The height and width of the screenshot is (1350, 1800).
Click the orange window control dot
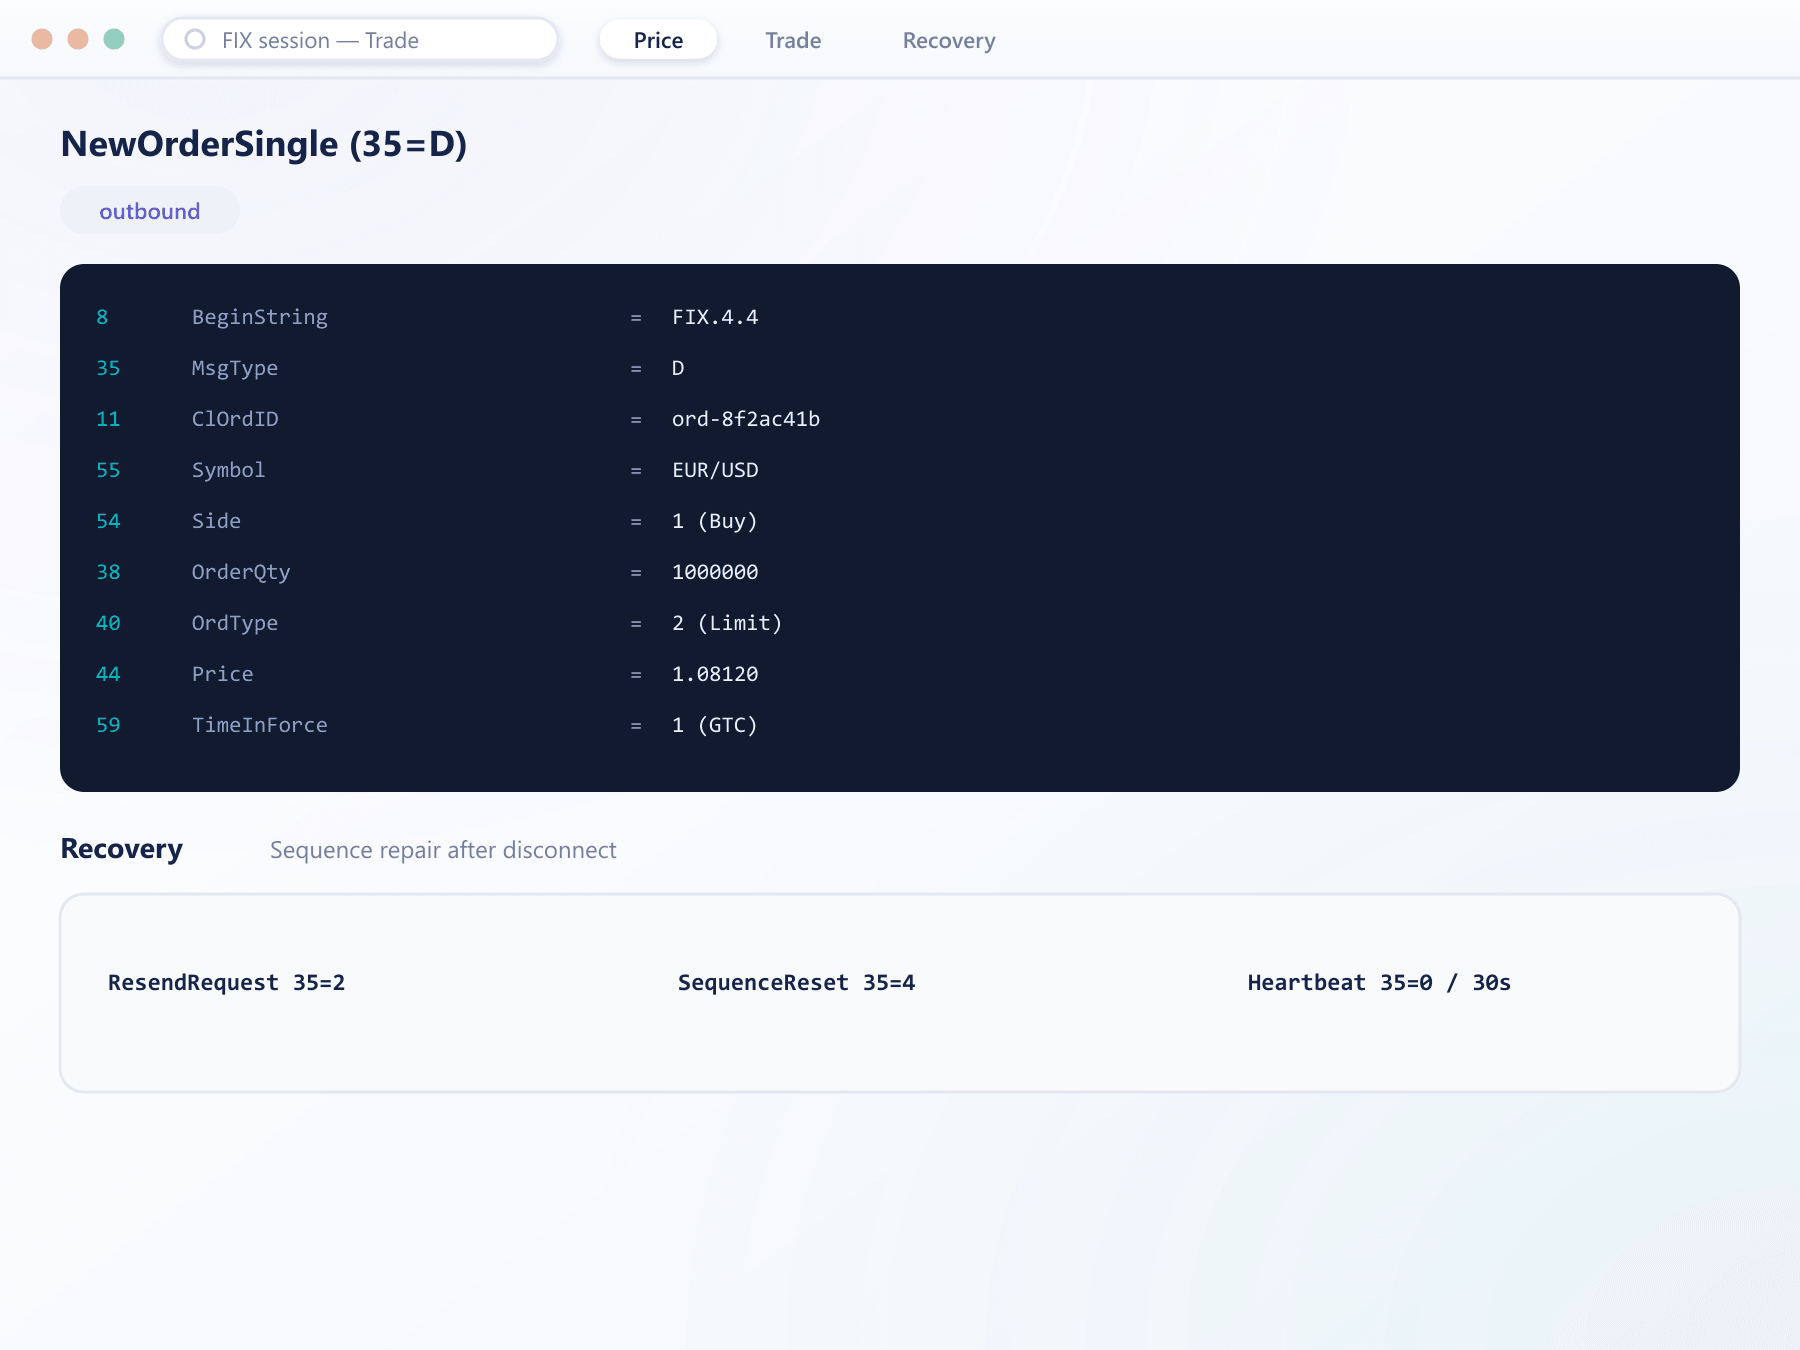pyautogui.click(x=78, y=39)
